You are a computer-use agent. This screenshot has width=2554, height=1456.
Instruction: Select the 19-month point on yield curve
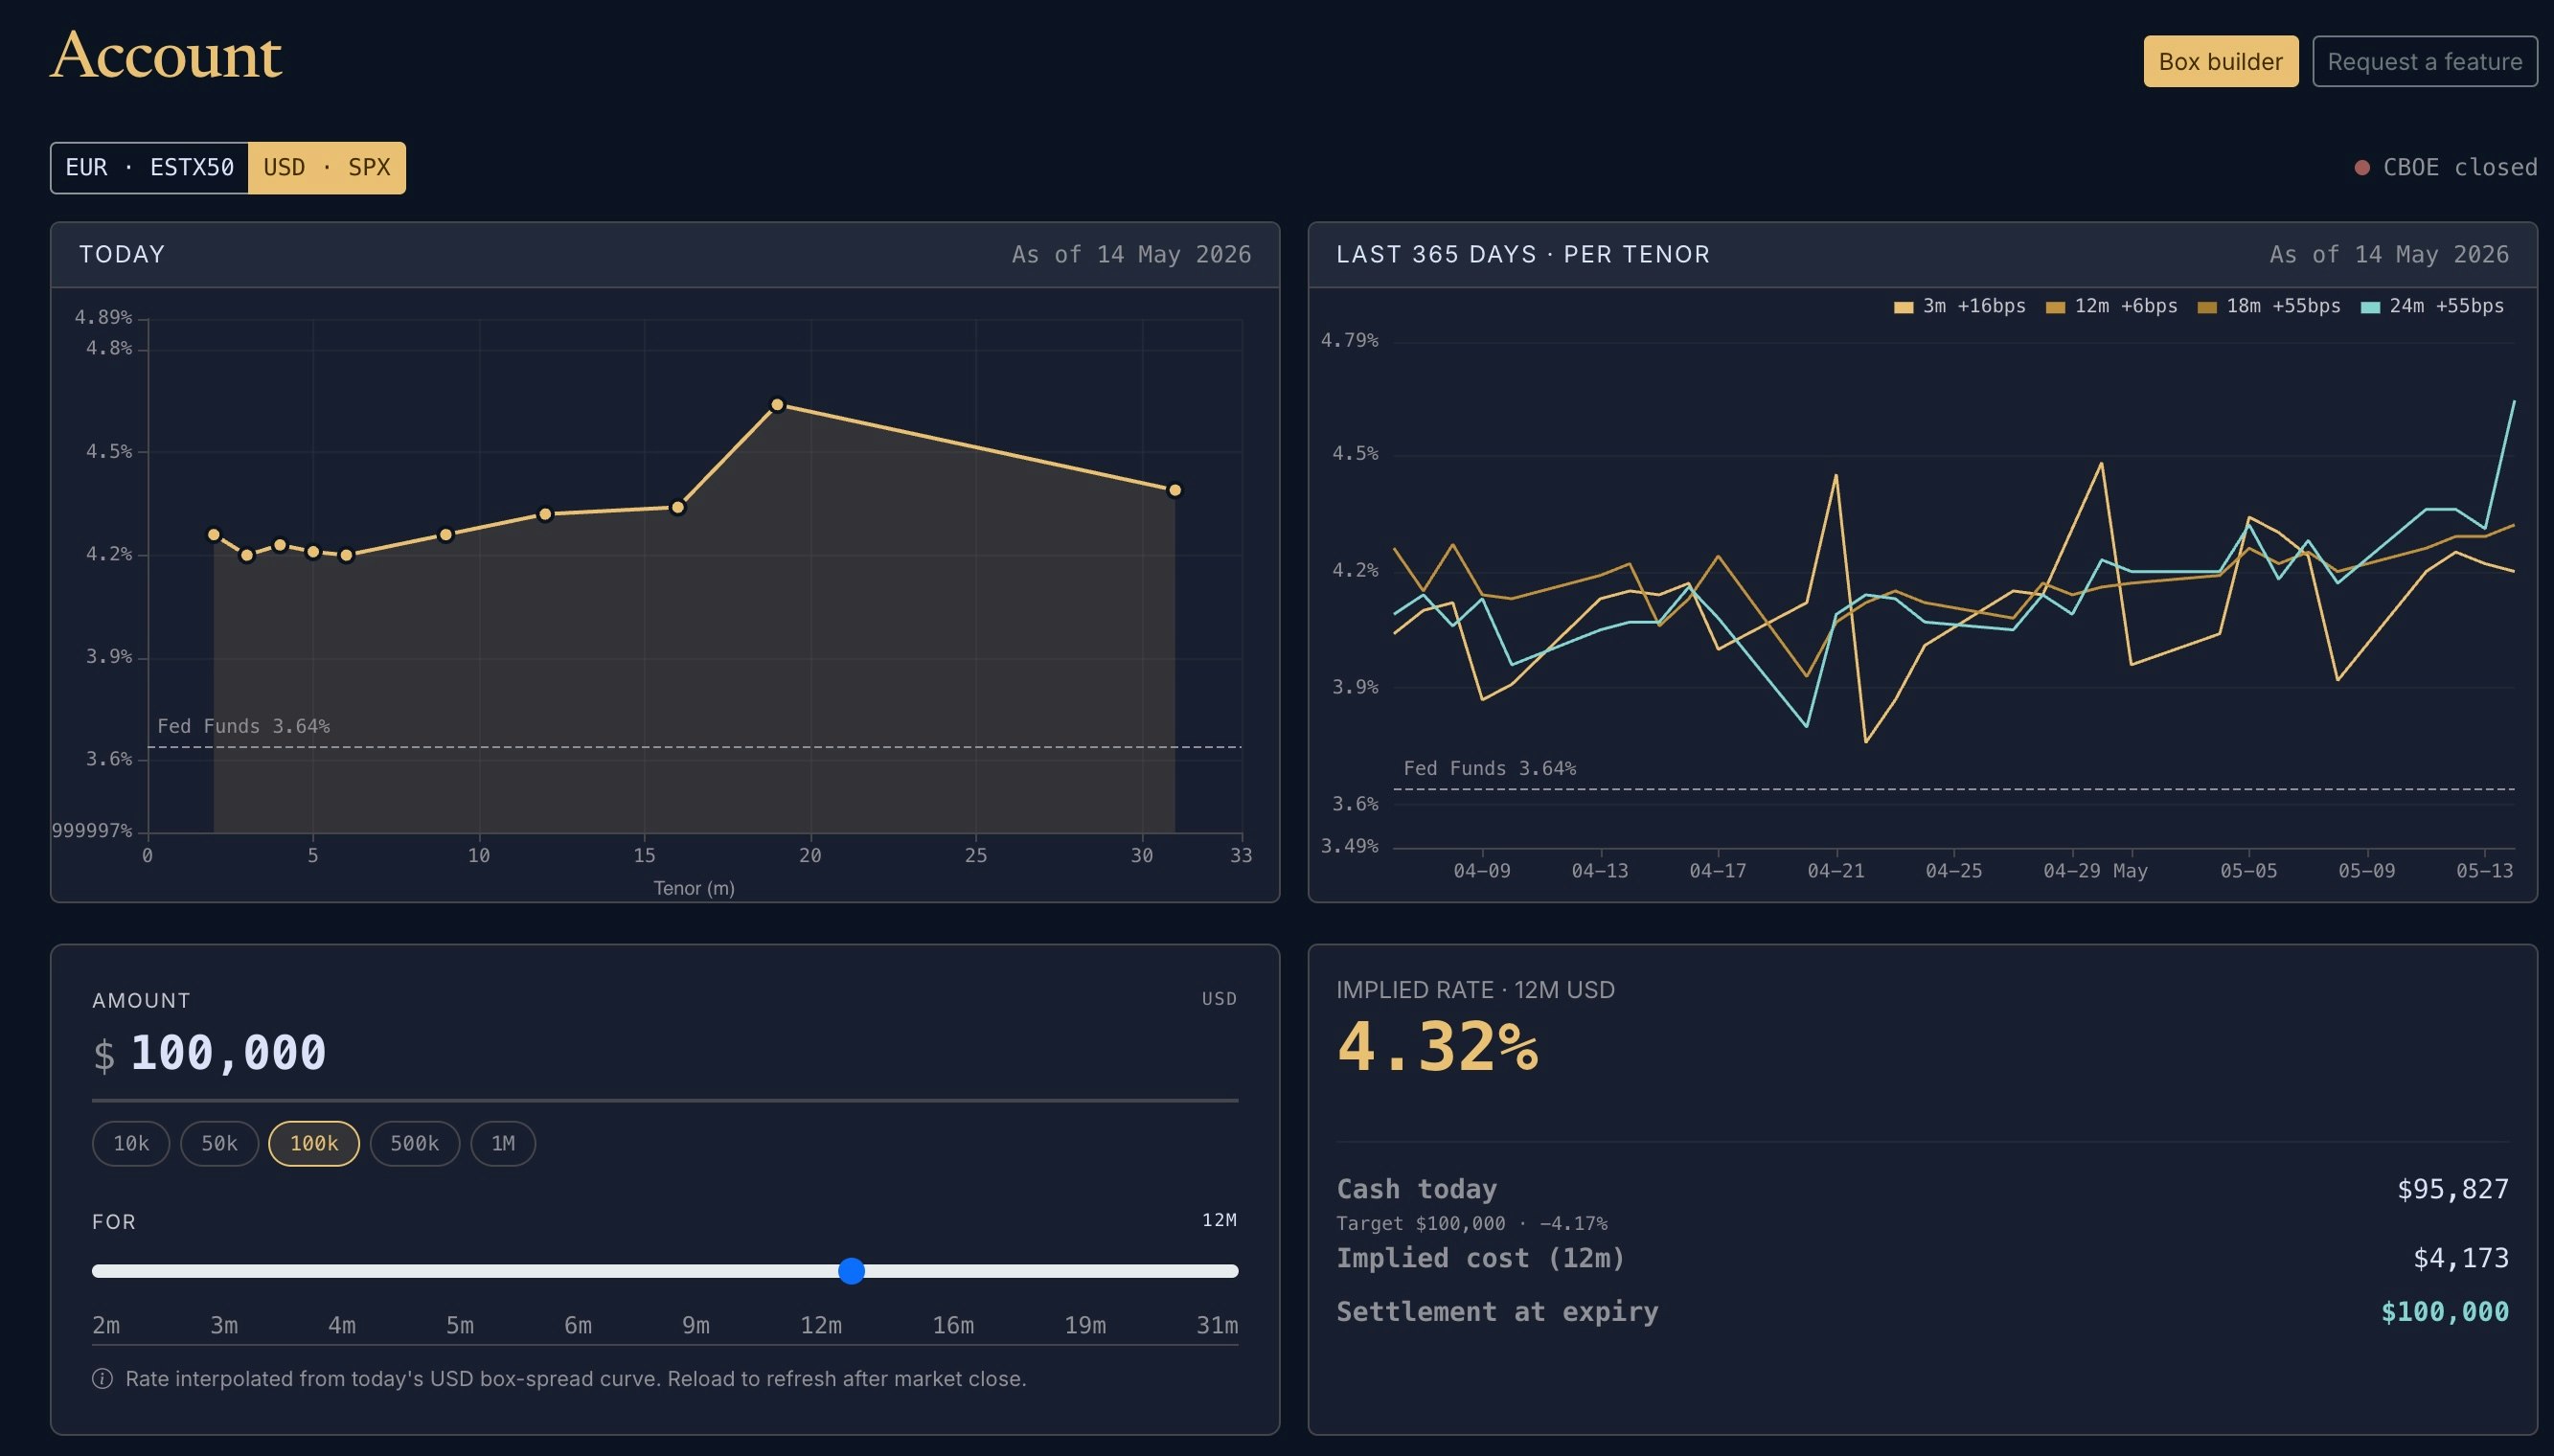(x=777, y=405)
